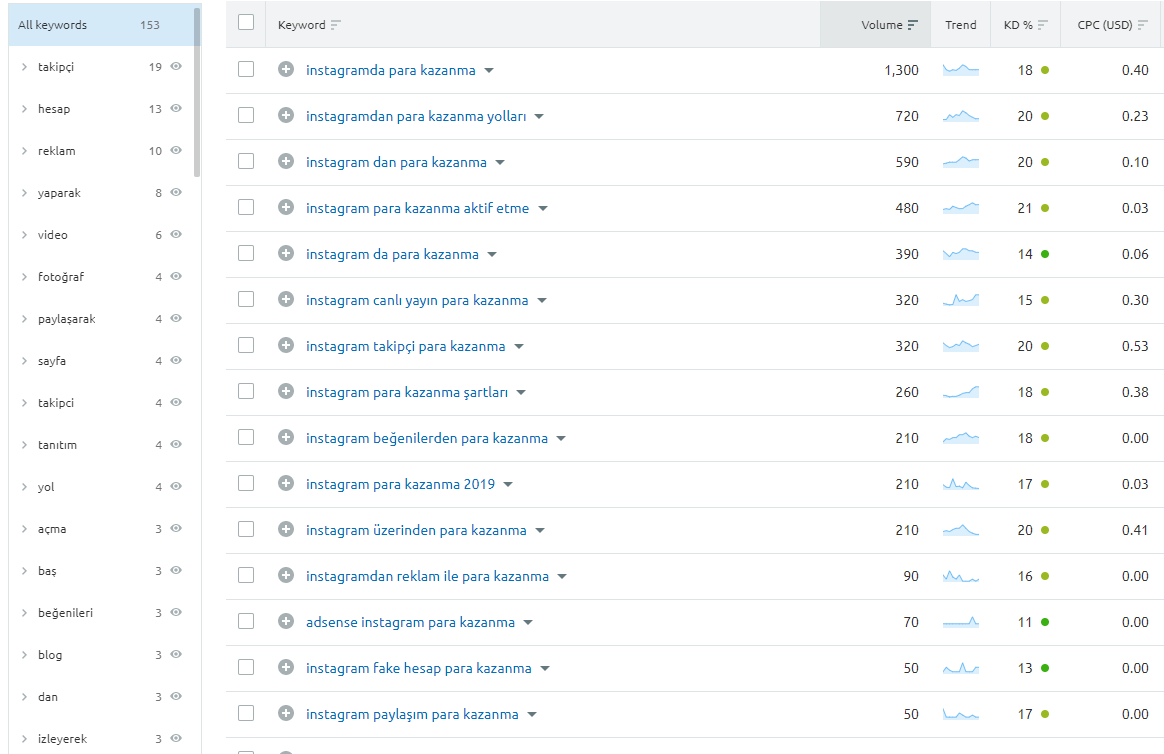The width and height of the screenshot is (1164, 754).
Task: Open dropdown arrow next to 'instagram takipçi para kazanma'
Action: 519,347
